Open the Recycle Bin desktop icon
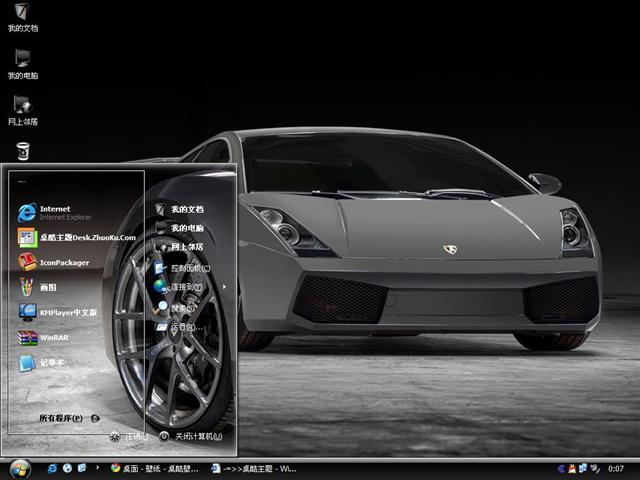 click(x=23, y=151)
